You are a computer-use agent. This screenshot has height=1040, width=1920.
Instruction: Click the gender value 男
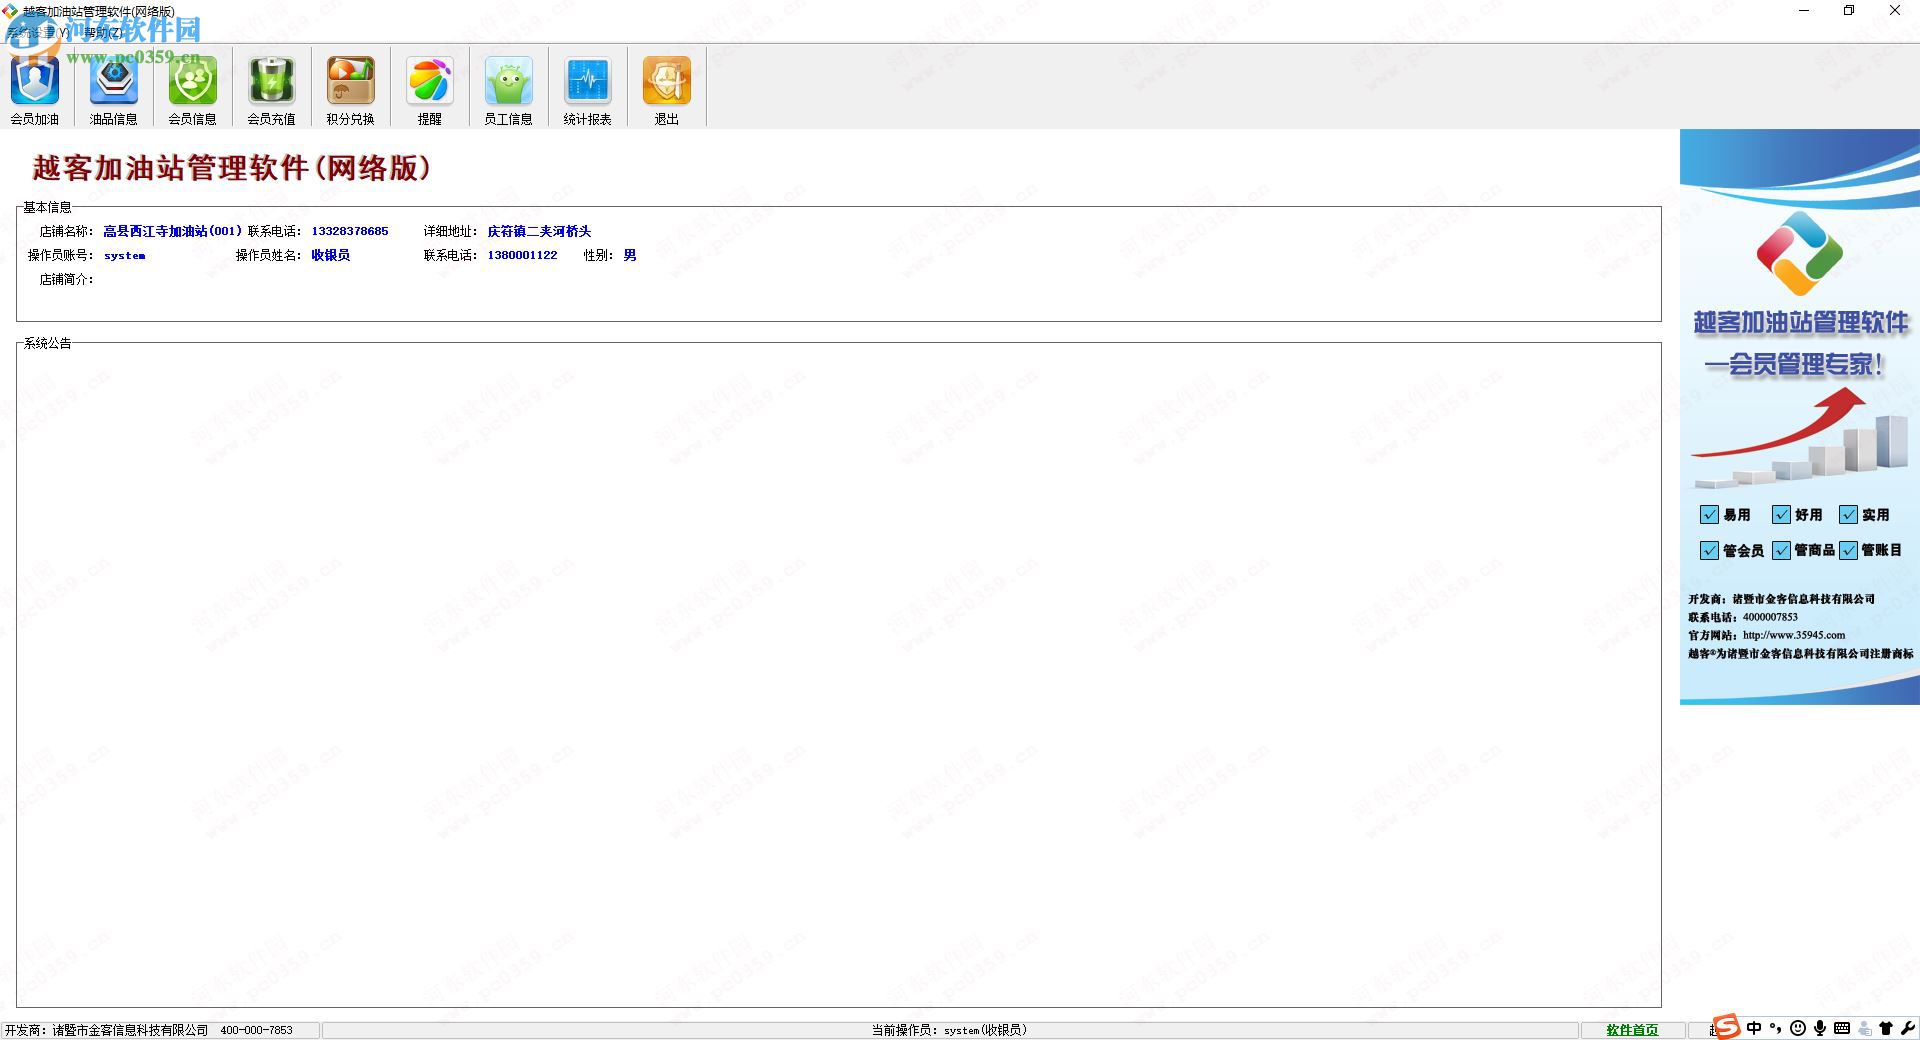click(x=630, y=255)
